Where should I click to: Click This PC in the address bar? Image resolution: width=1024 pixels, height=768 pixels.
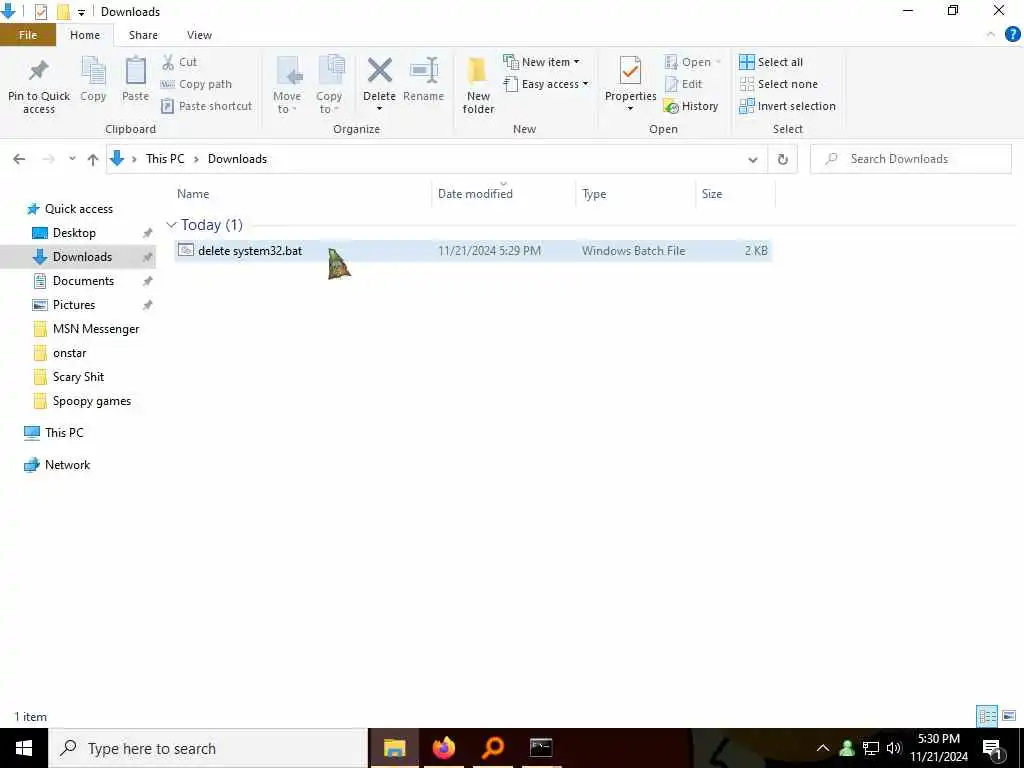click(165, 159)
